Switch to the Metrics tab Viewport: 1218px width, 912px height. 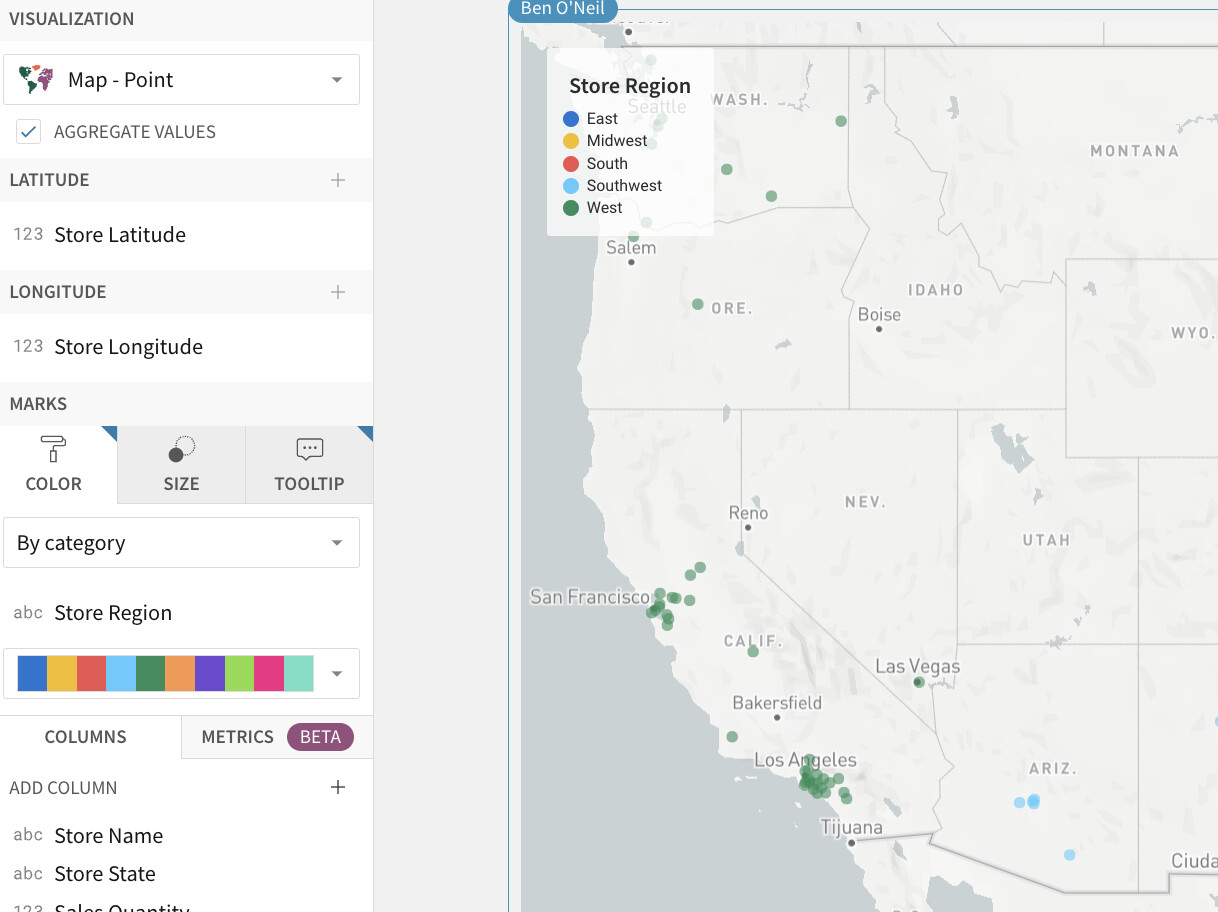237,737
